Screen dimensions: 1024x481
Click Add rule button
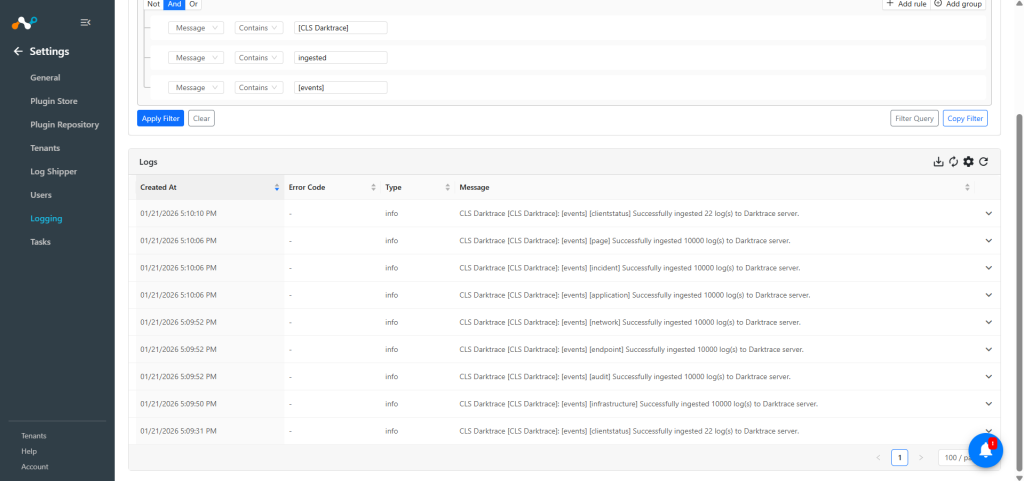tap(906, 4)
